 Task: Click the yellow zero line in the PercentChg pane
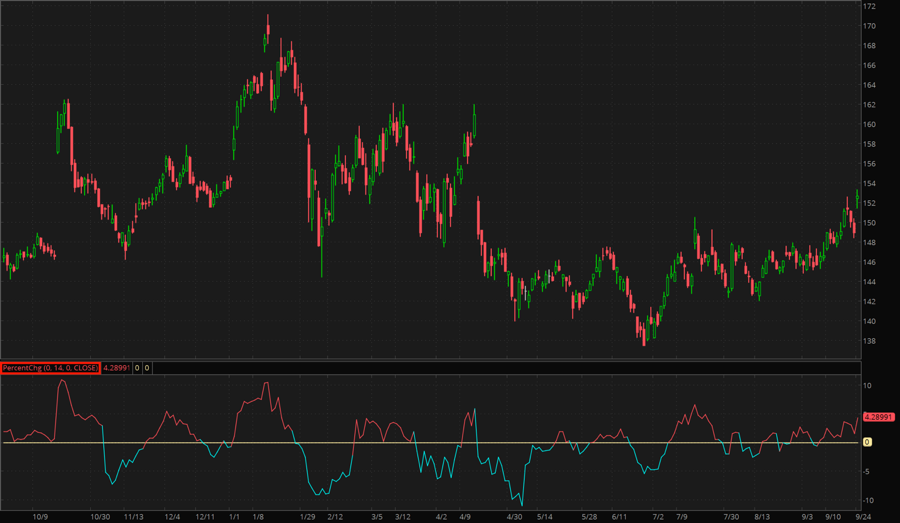[x=400, y=443]
